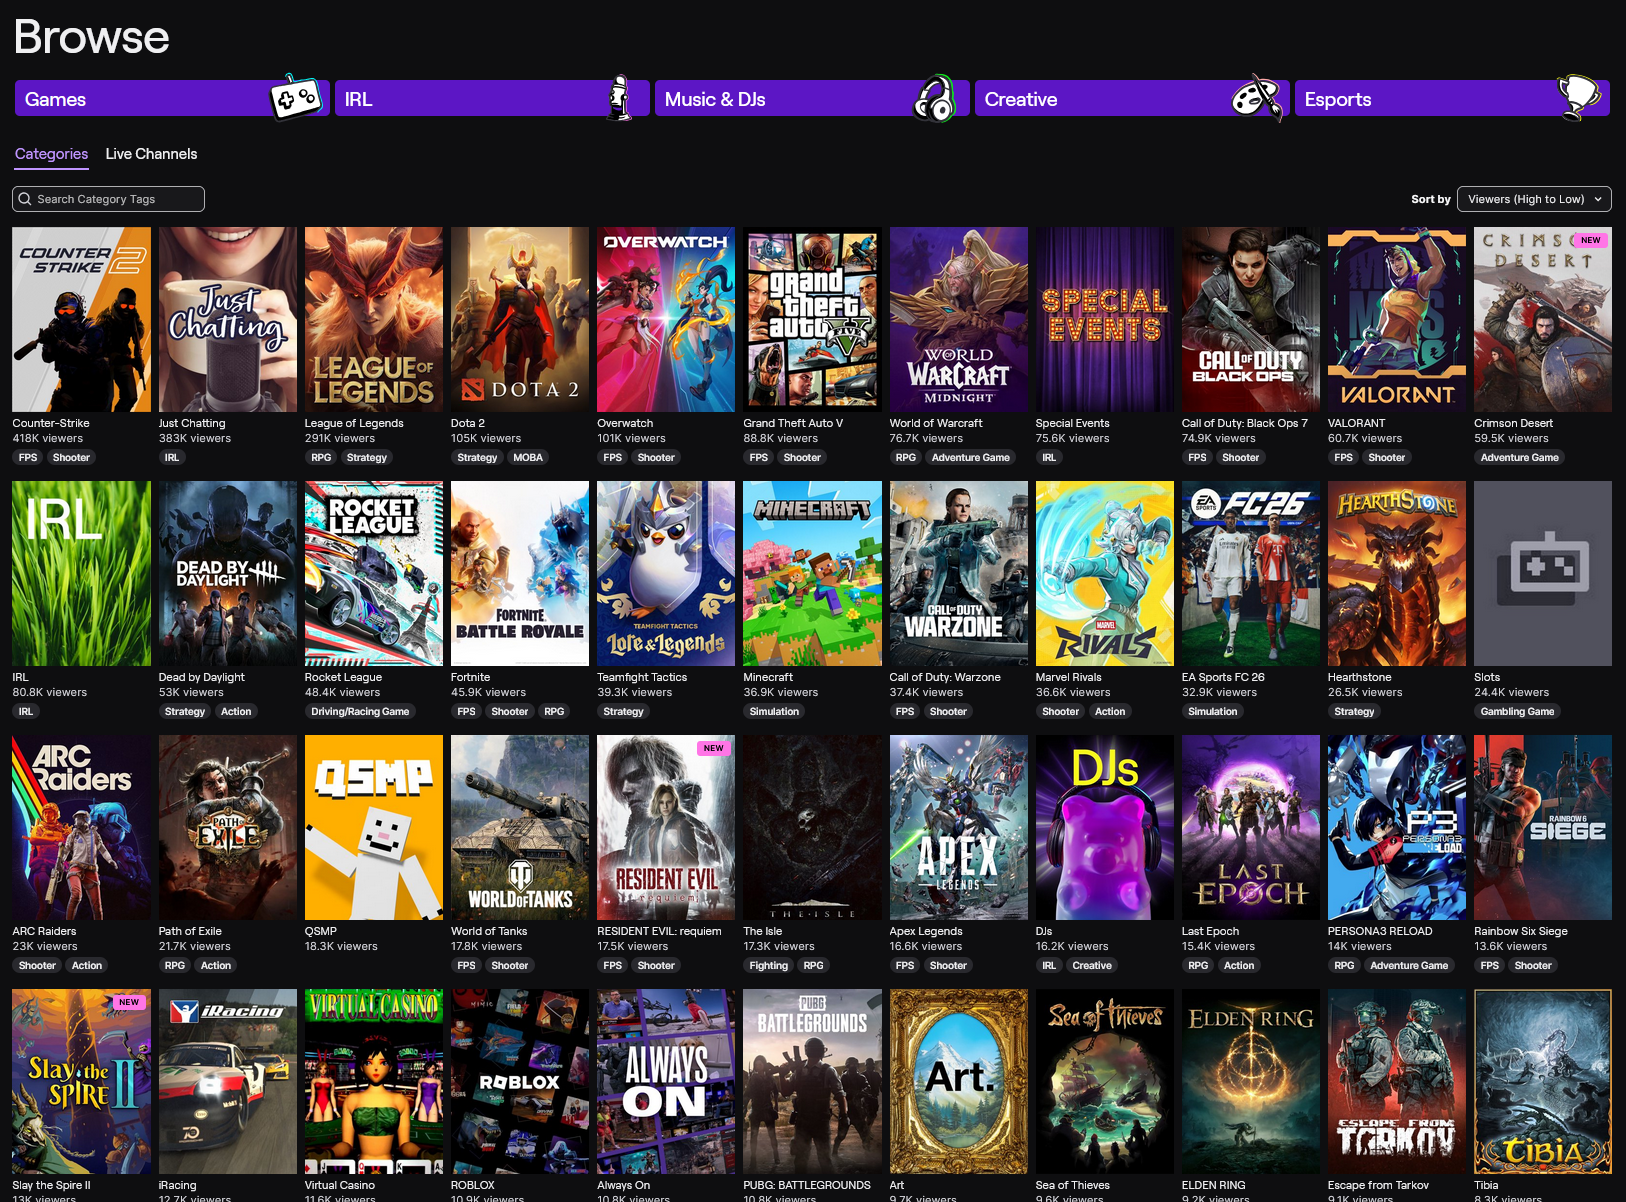The height and width of the screenshot is (1202, 1626).
Task: Open the Grand Theft Auto V cover
Action: (x=812, y=319)
